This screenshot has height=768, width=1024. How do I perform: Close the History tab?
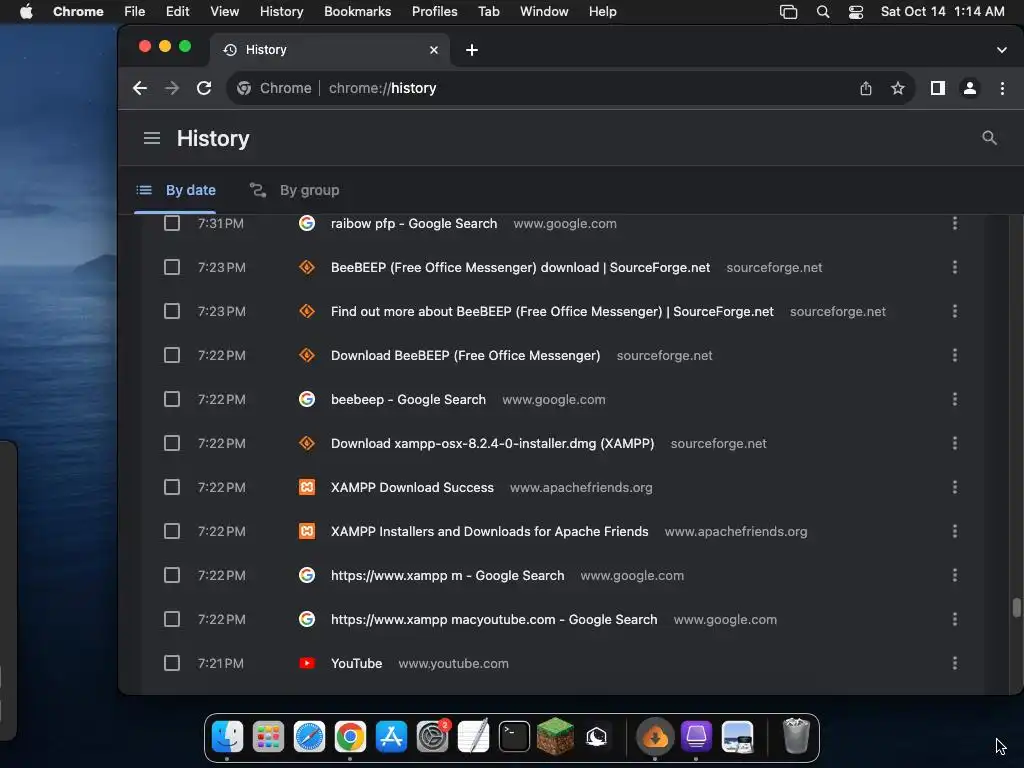(x=434, y=50)
